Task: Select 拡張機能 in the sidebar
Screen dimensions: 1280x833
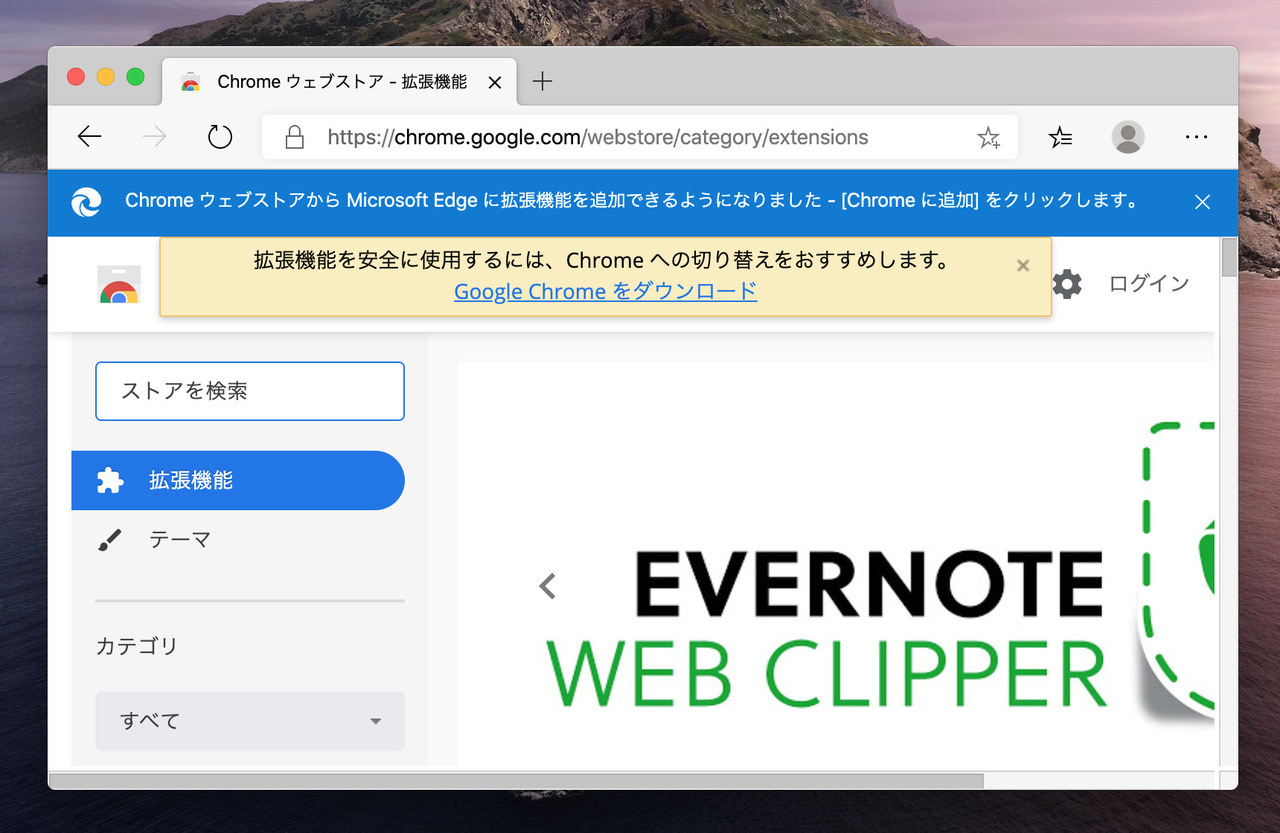Action: point(238,481)
